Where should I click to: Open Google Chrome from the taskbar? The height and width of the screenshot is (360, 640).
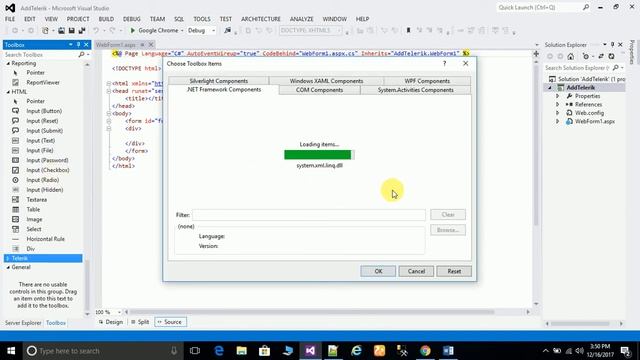pos(425,351)
